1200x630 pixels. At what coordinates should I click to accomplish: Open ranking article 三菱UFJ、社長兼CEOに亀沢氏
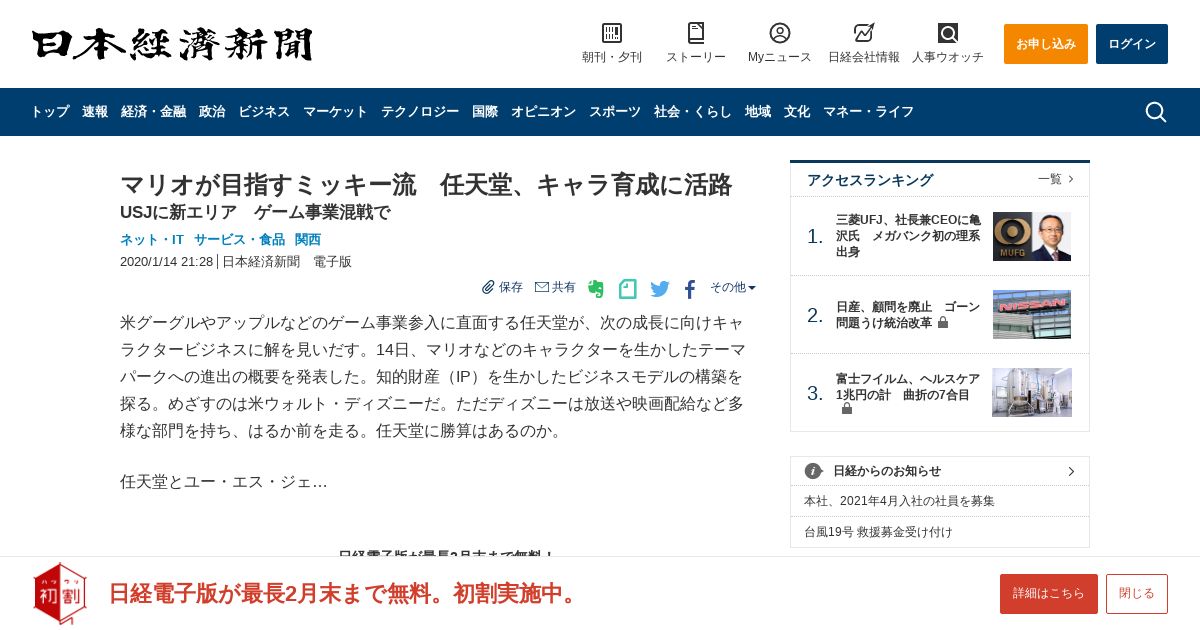[x=908, y=236]
